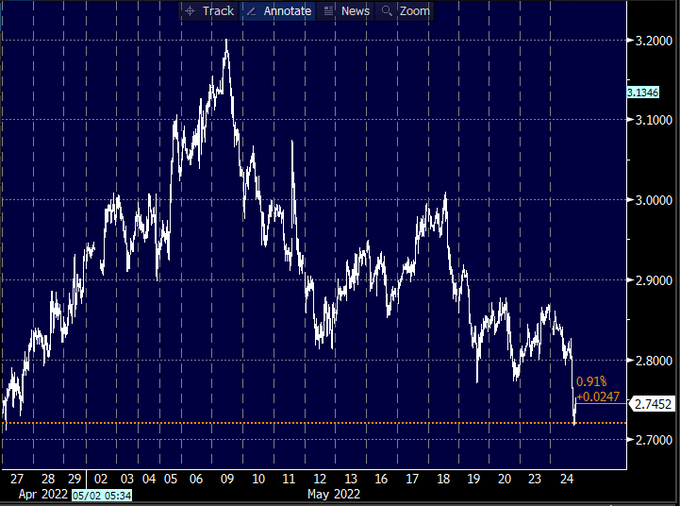680x506 pixels.
Task: Click the 24 date axis label
Action: [567, 479]
